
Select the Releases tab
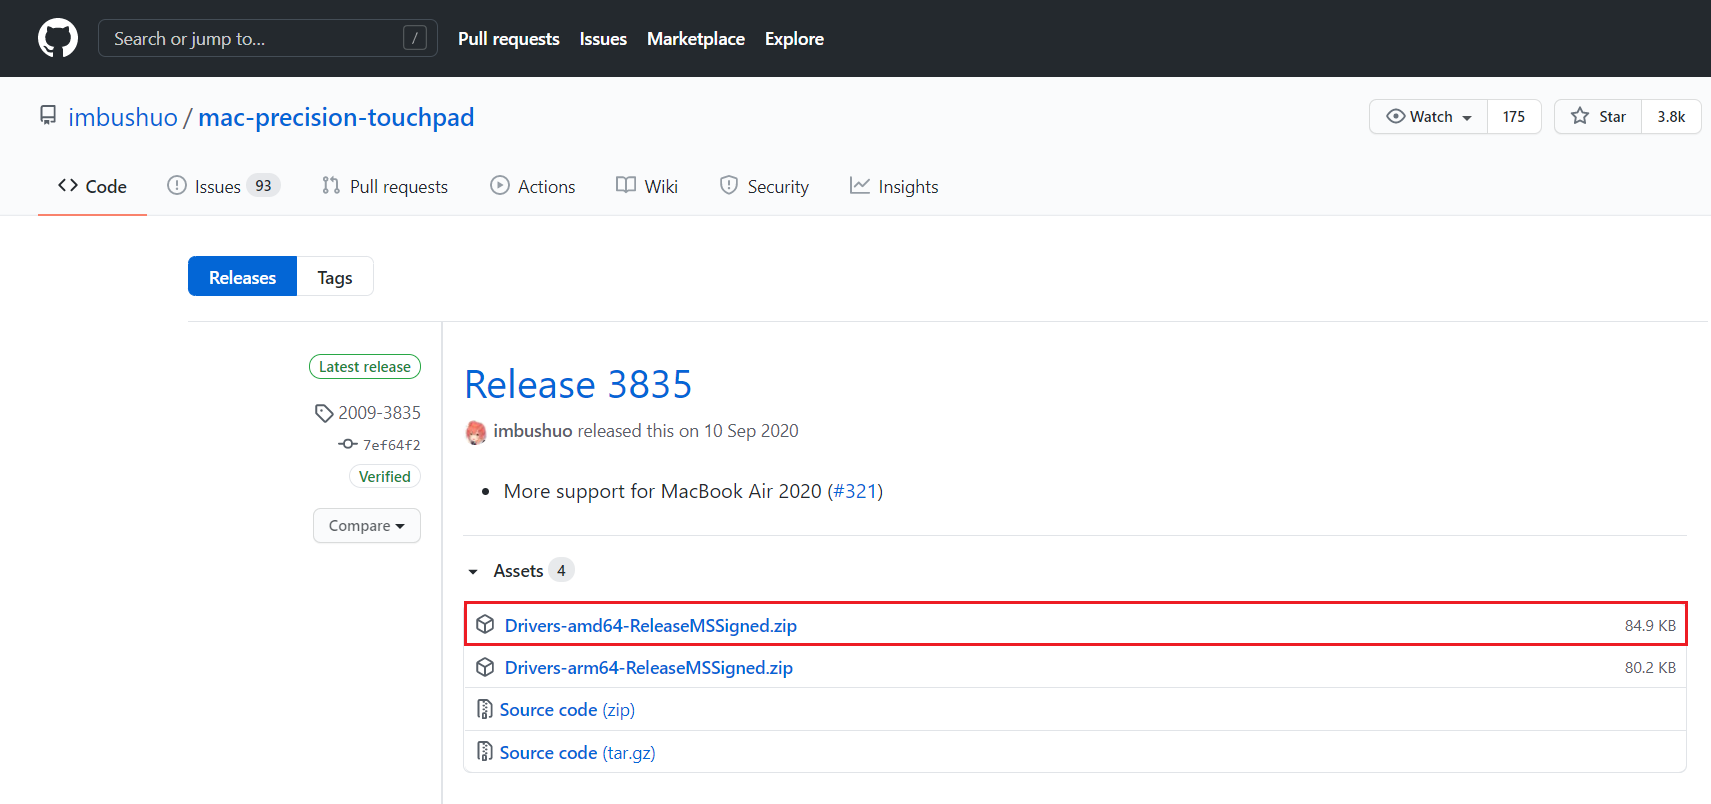click(242, 277)
